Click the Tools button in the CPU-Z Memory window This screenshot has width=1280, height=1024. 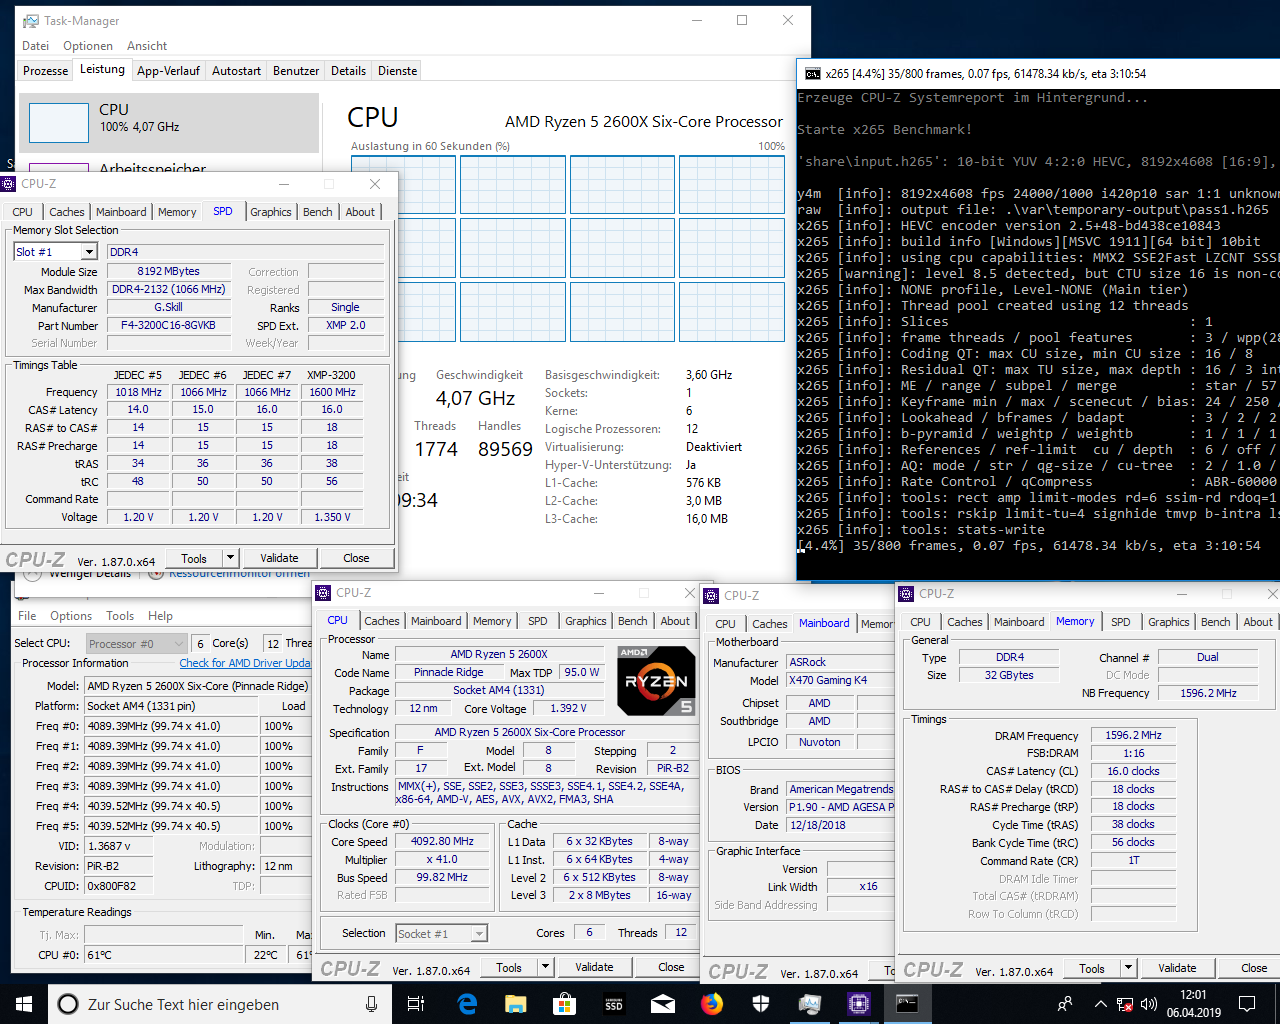click(1092, 968)
